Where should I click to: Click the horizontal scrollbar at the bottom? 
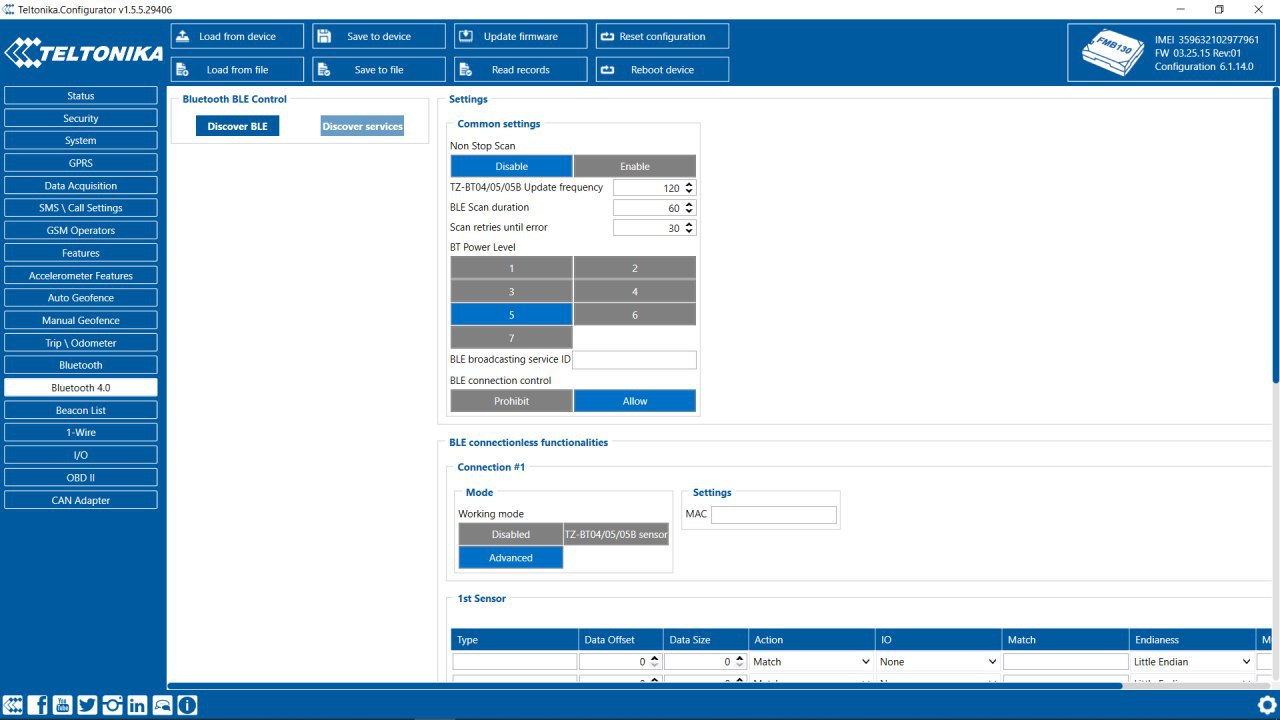coord(645,686)
